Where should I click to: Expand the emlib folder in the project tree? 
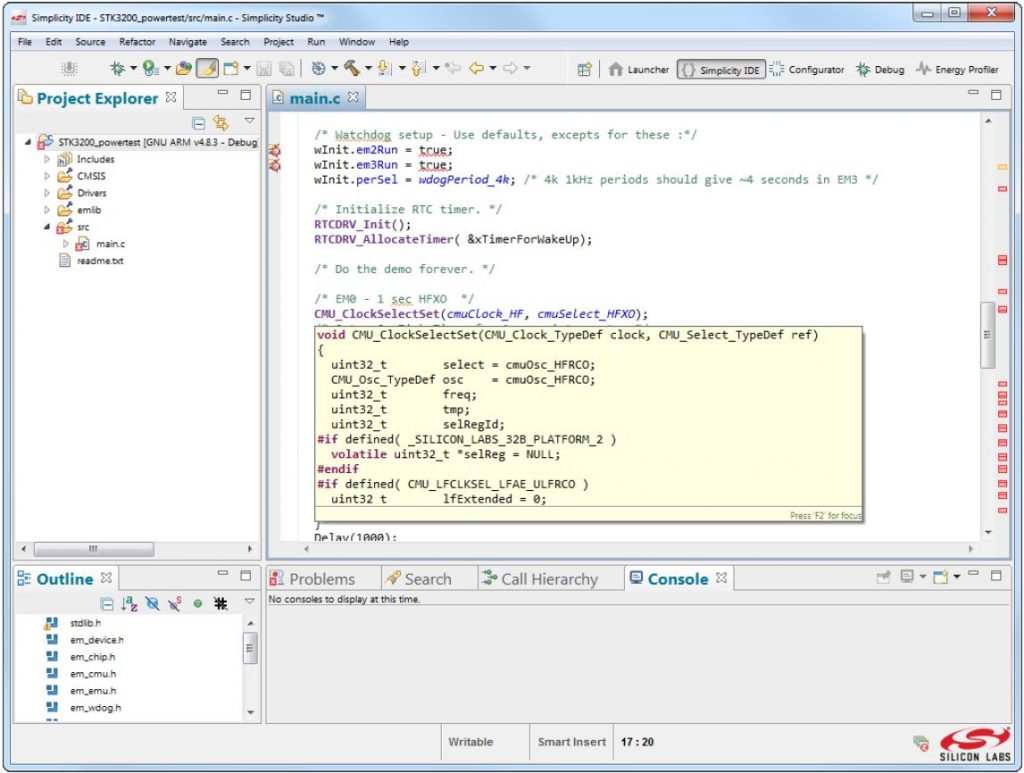click(x=47, y=210)
